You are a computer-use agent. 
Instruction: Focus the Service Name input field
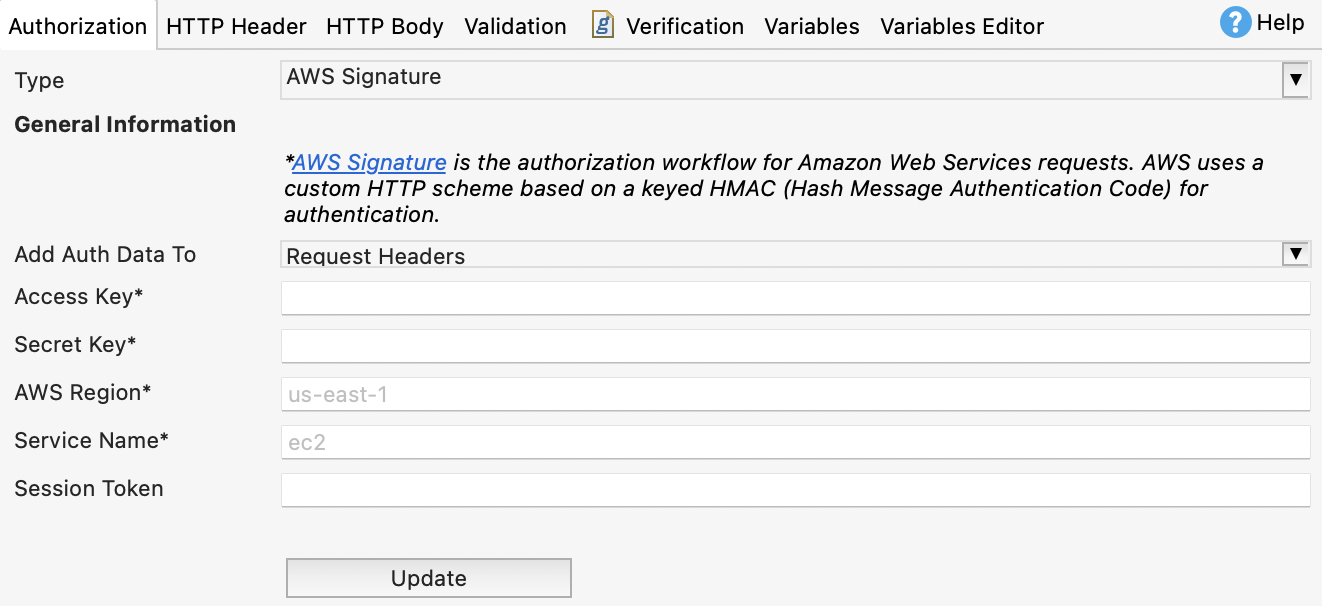(795, 442)
